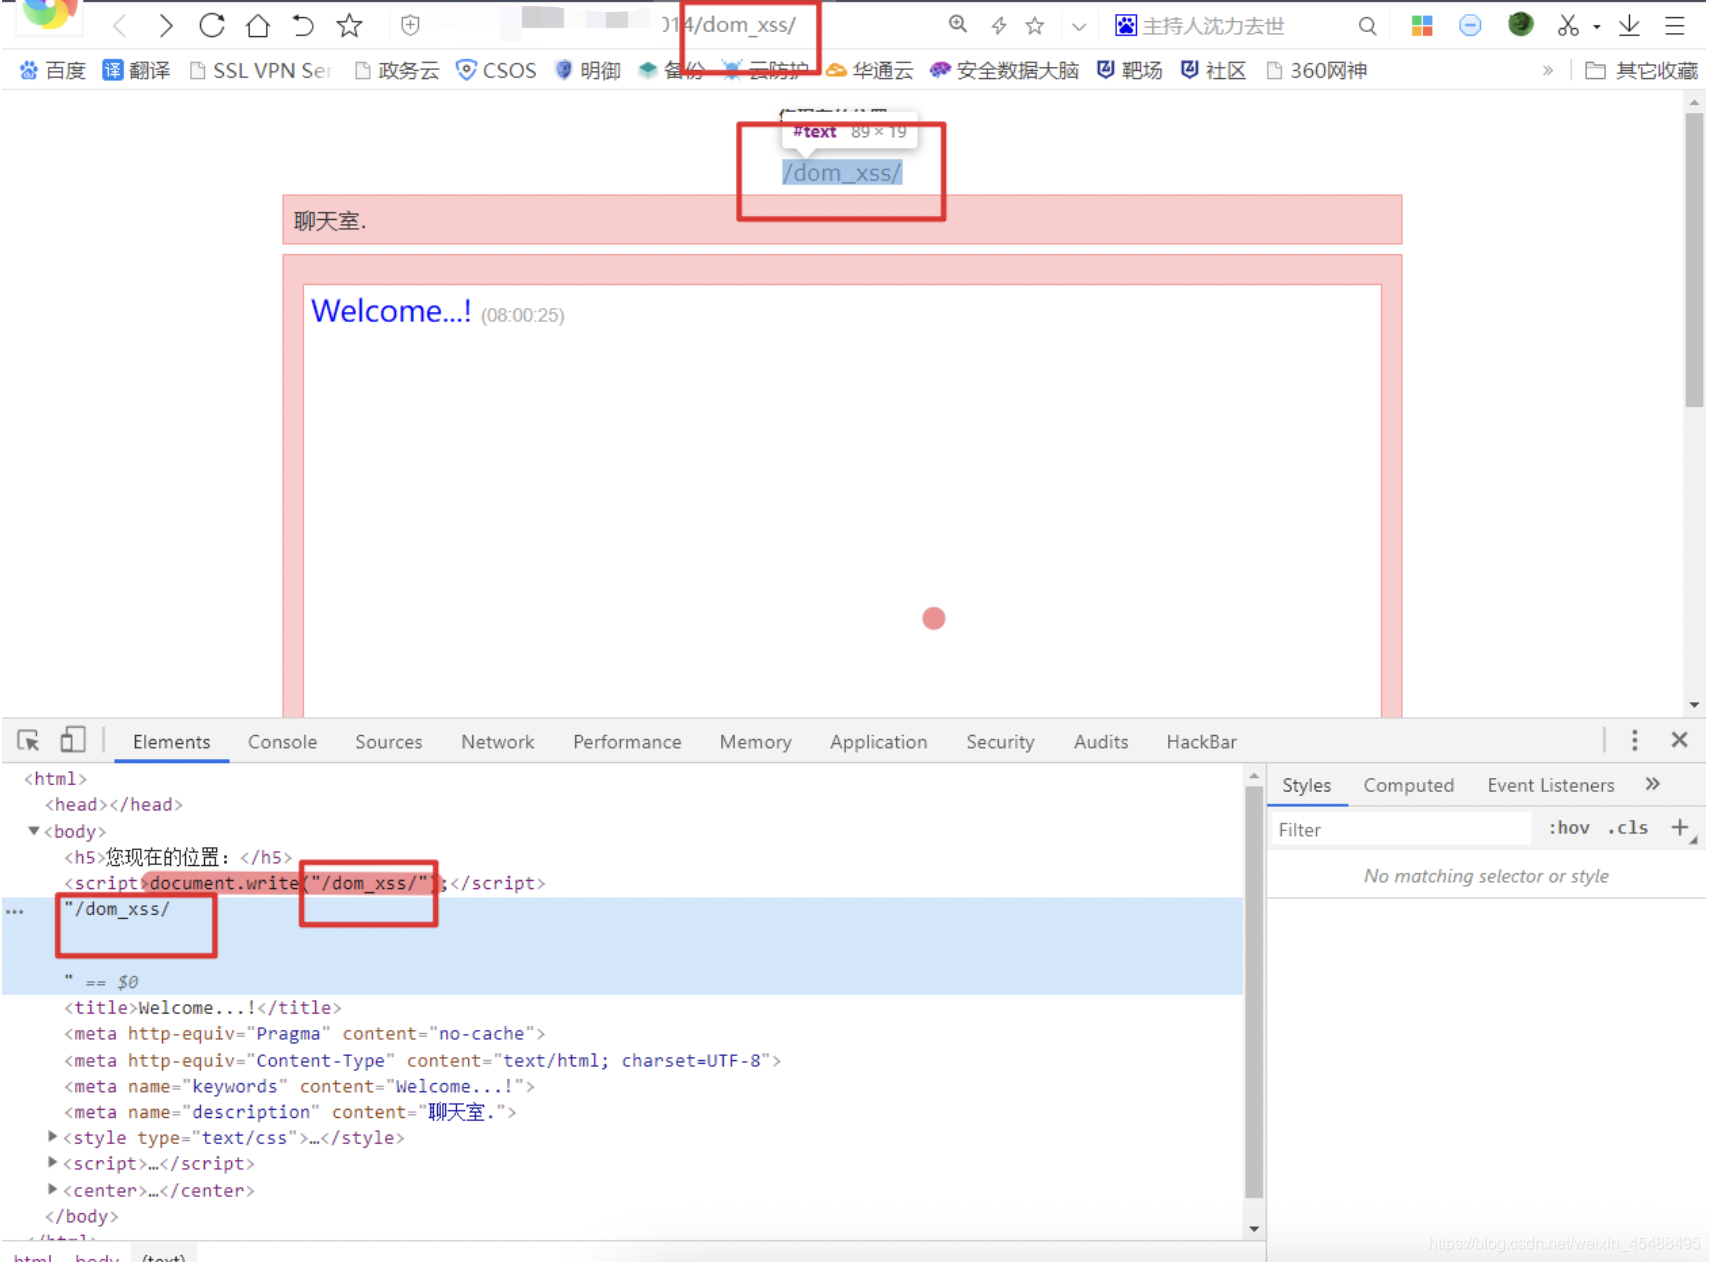Switch to the Console tab

click(x=282, y=742)
